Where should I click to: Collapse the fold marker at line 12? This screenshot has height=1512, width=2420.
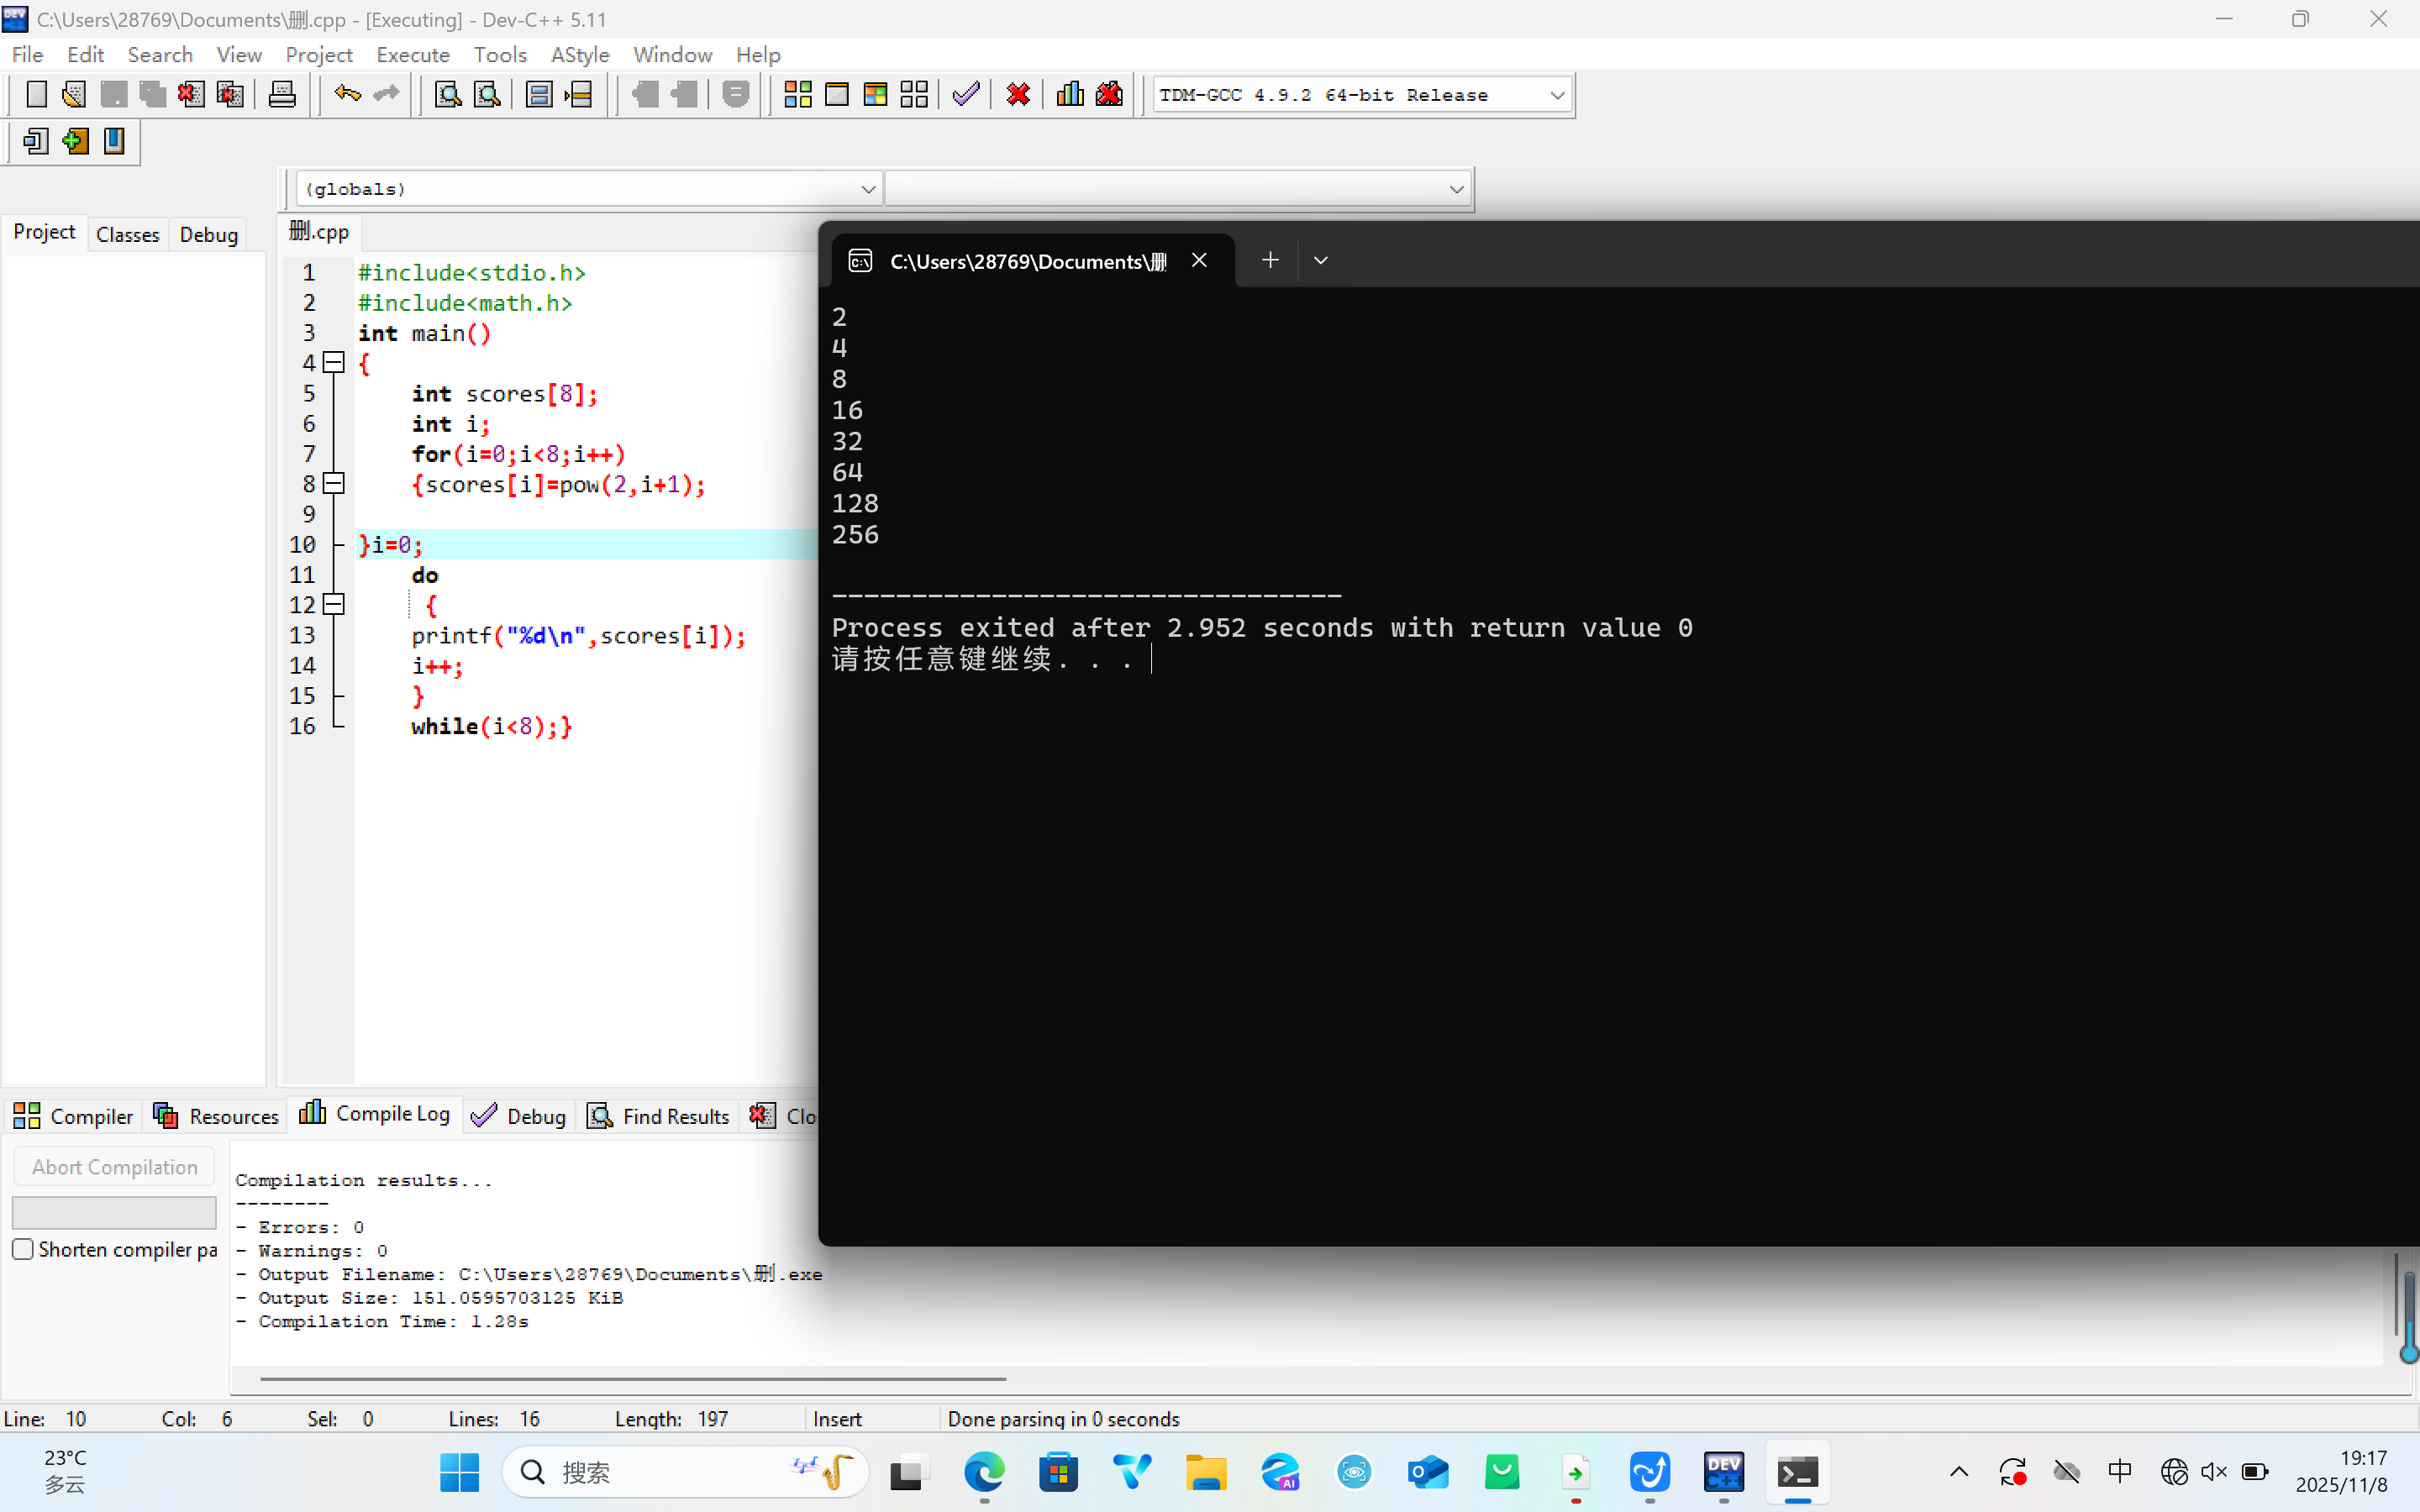coord(335,605)
